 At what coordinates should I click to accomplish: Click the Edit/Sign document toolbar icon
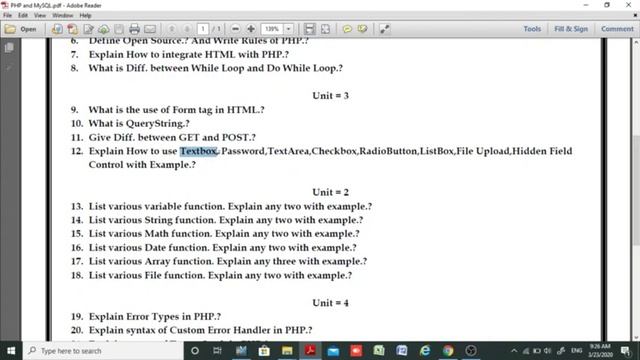click(88, 29)
